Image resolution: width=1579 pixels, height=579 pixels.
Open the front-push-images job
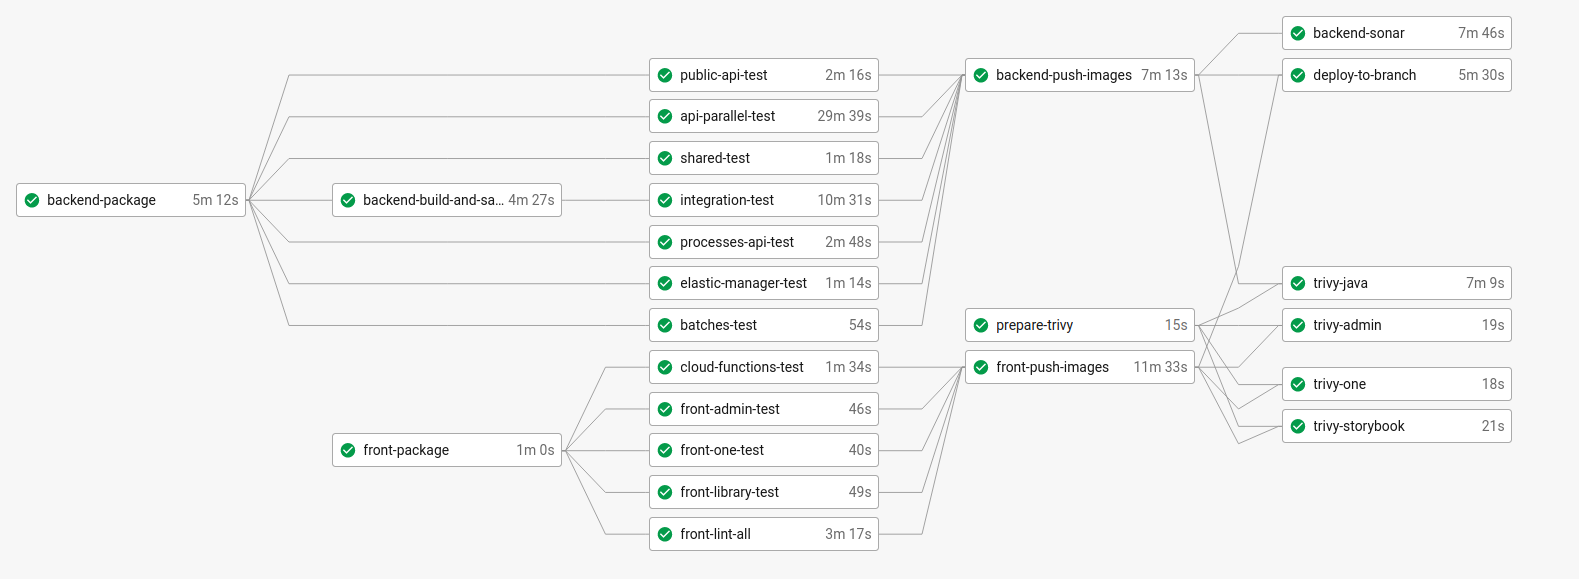(1052, 367)
